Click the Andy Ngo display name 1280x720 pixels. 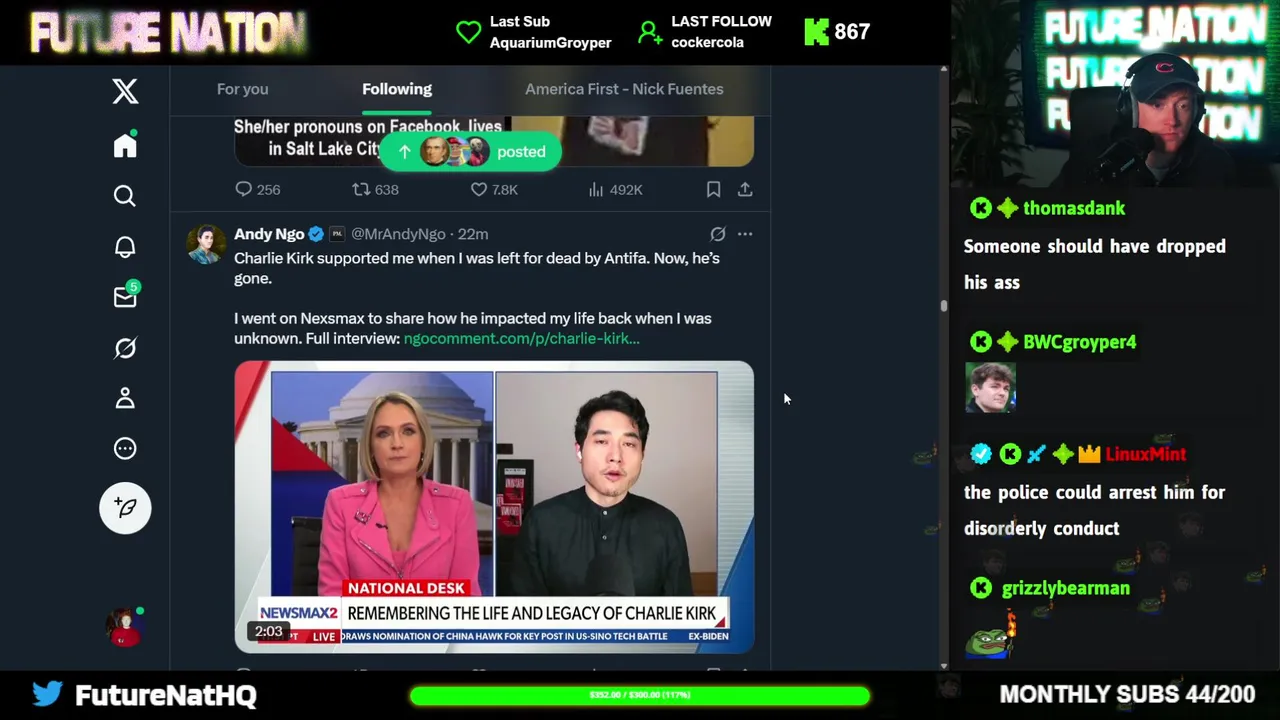[269, 234]
